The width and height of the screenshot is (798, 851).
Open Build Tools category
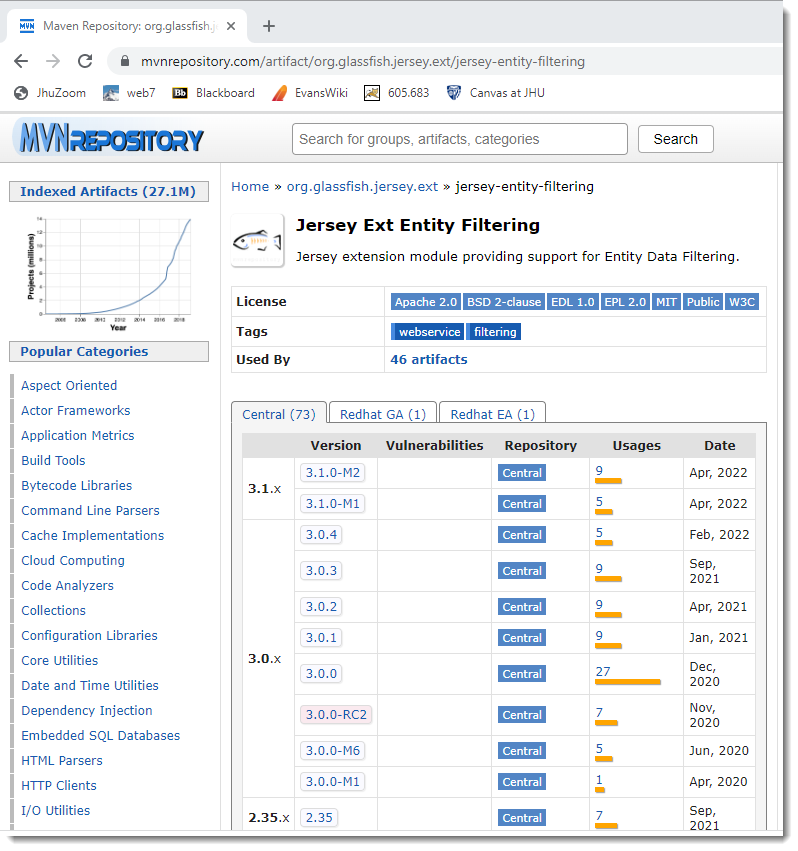coord(53,460)
